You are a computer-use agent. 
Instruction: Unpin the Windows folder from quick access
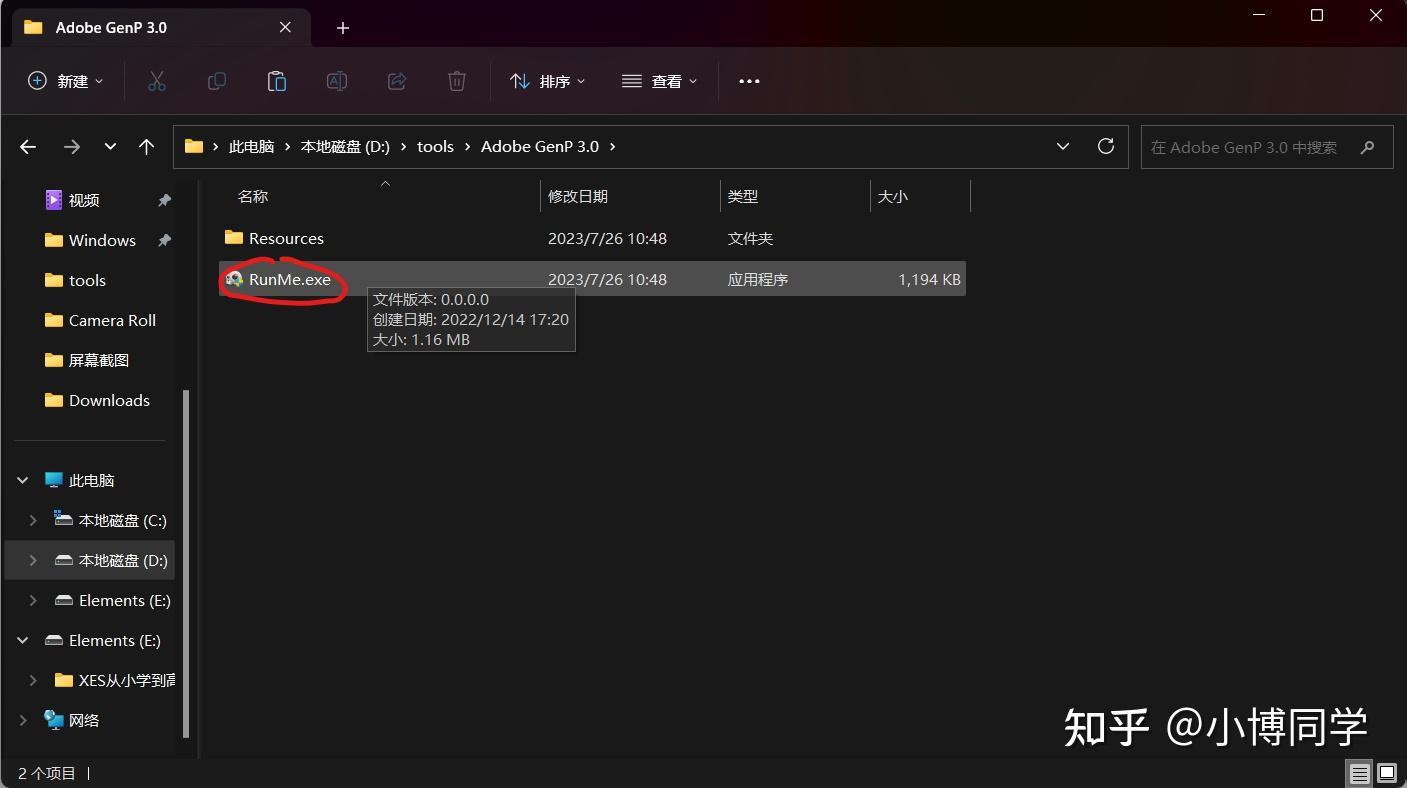[164, 240]
